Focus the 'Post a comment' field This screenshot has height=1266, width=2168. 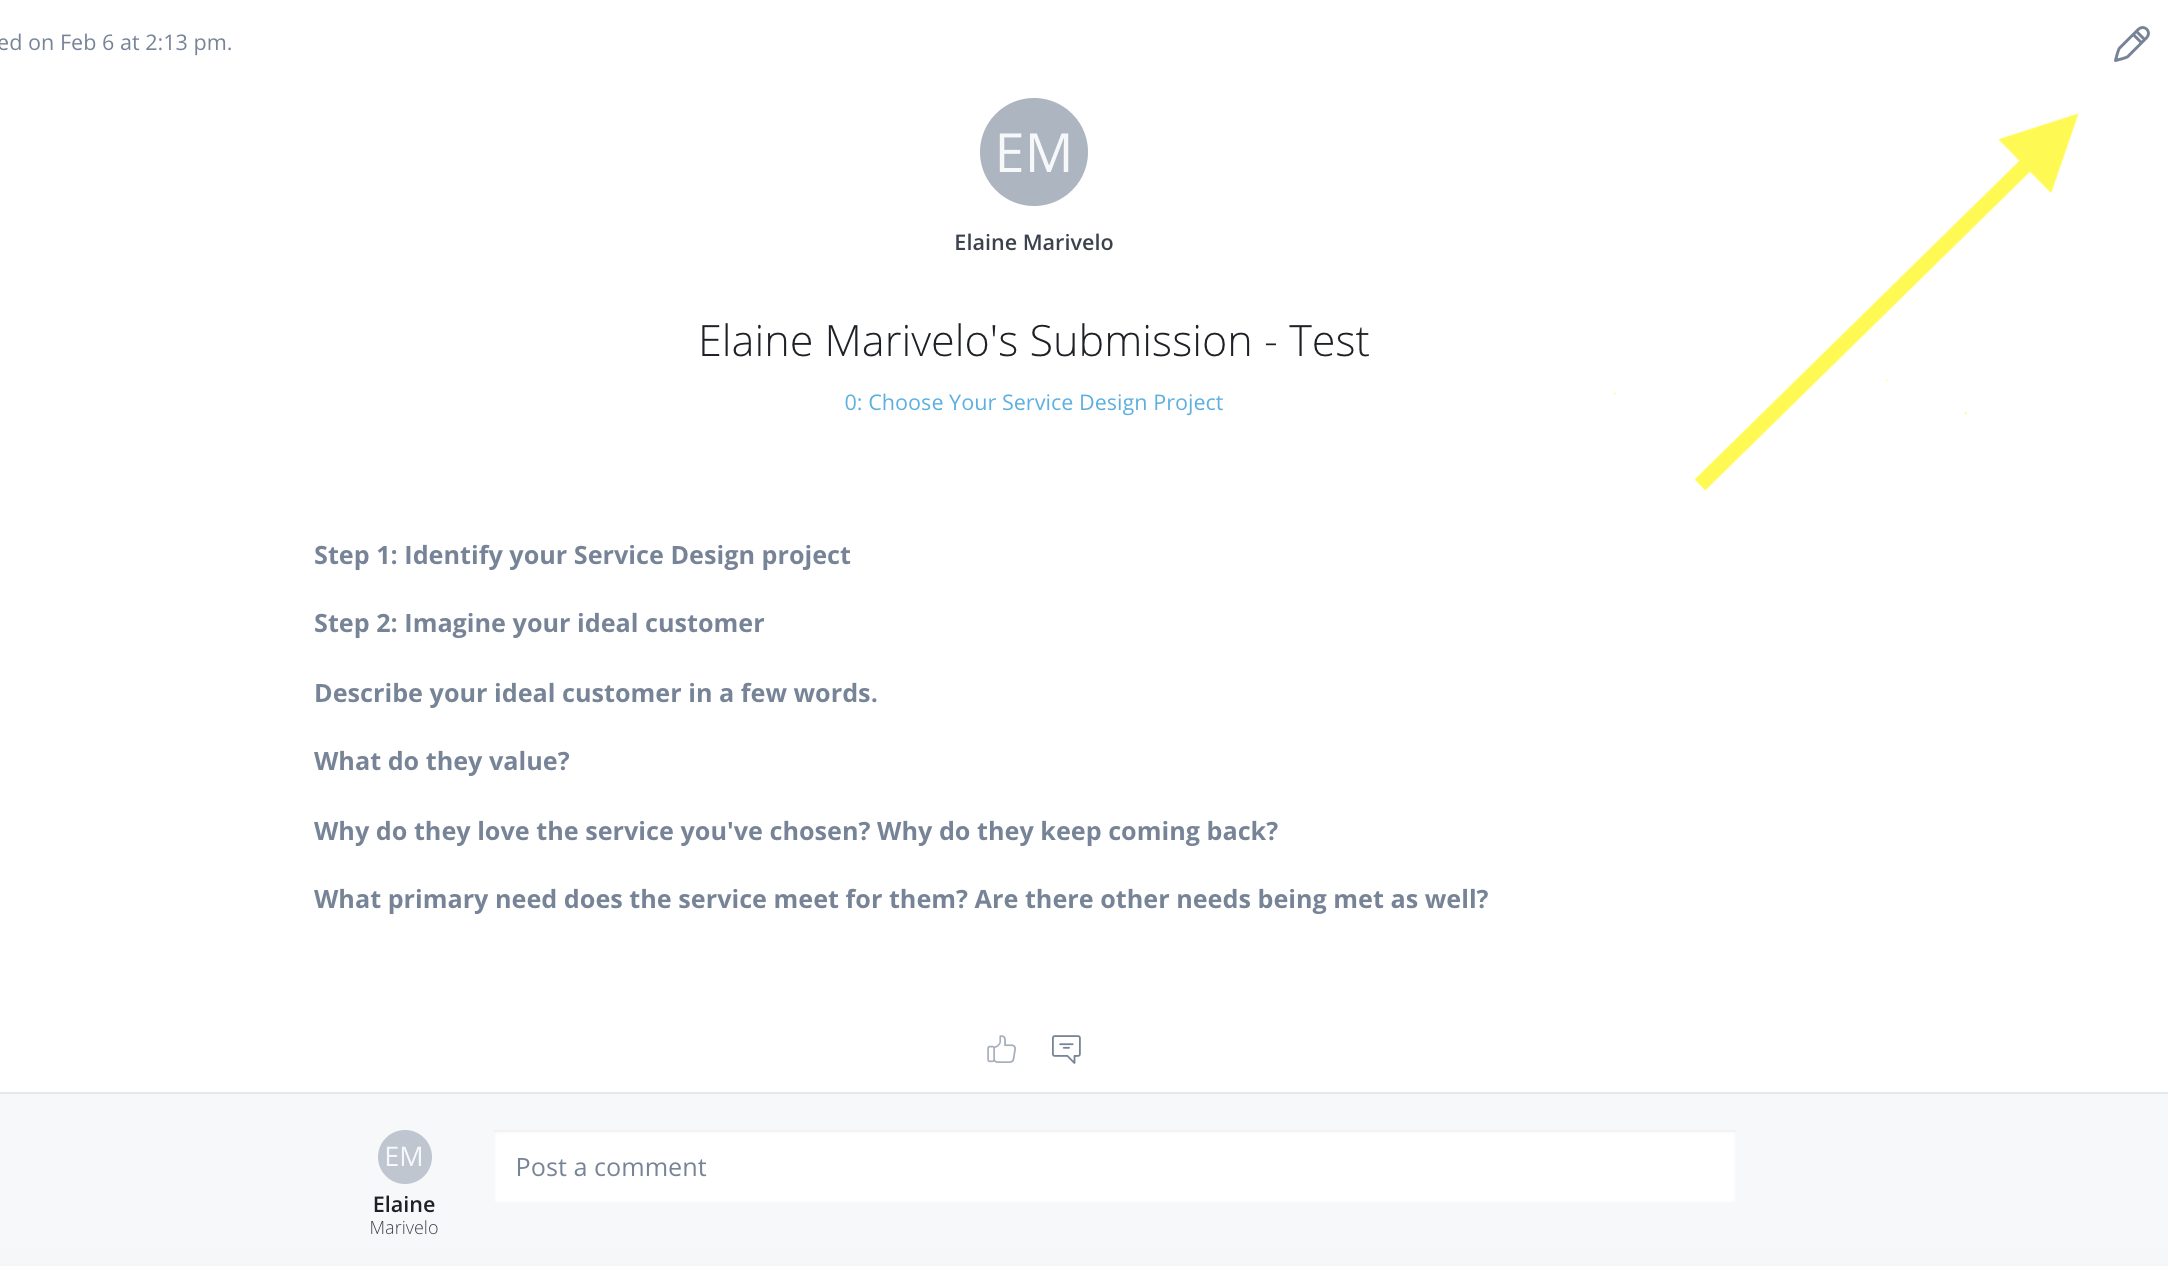1114,1167
